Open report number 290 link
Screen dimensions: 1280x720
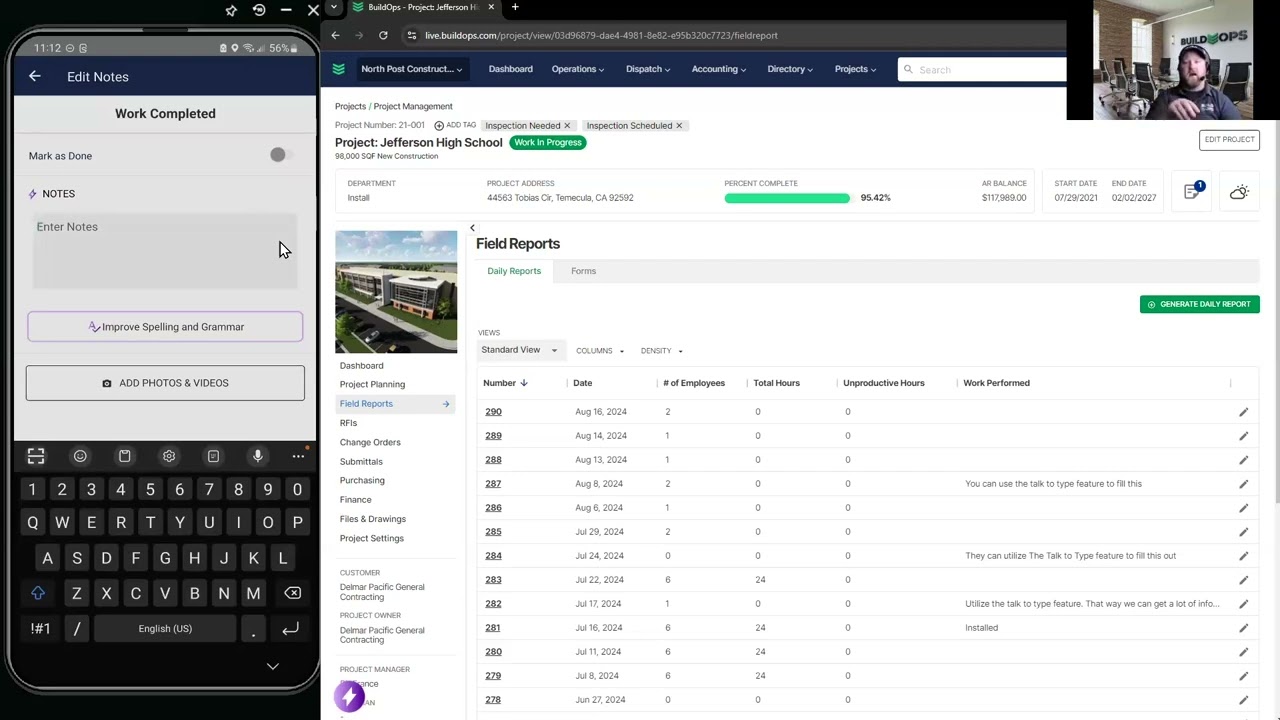point(493,412)
